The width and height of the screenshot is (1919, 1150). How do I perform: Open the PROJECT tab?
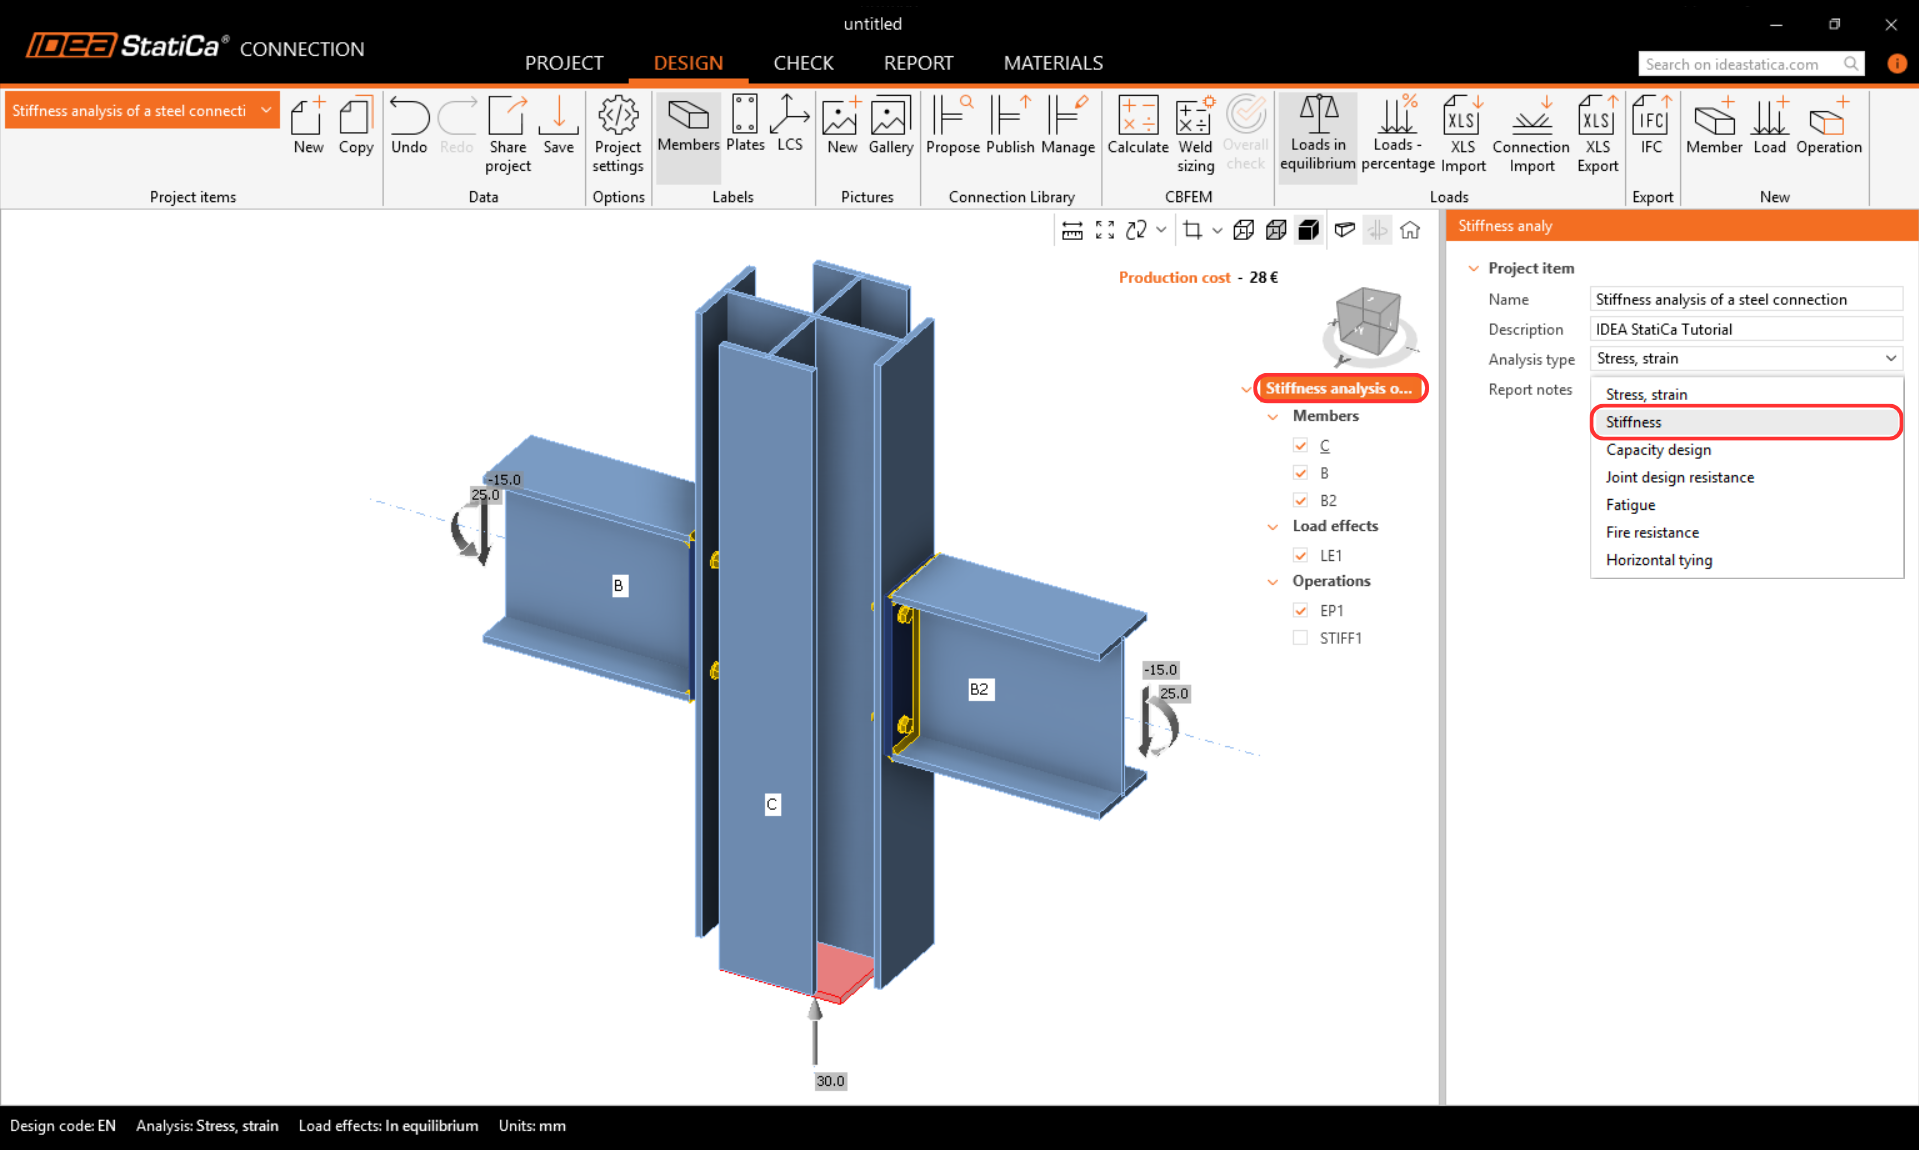[564, 63]
